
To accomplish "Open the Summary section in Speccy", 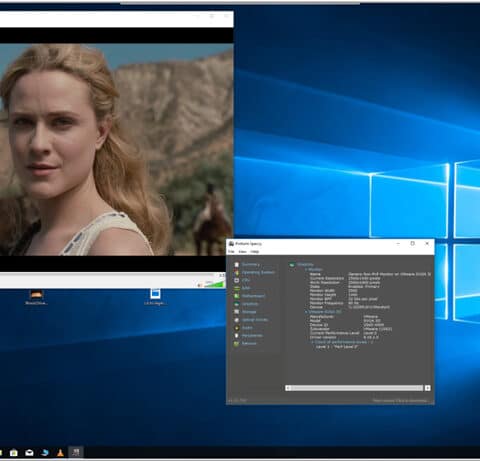I will click(x=247, y=264).
